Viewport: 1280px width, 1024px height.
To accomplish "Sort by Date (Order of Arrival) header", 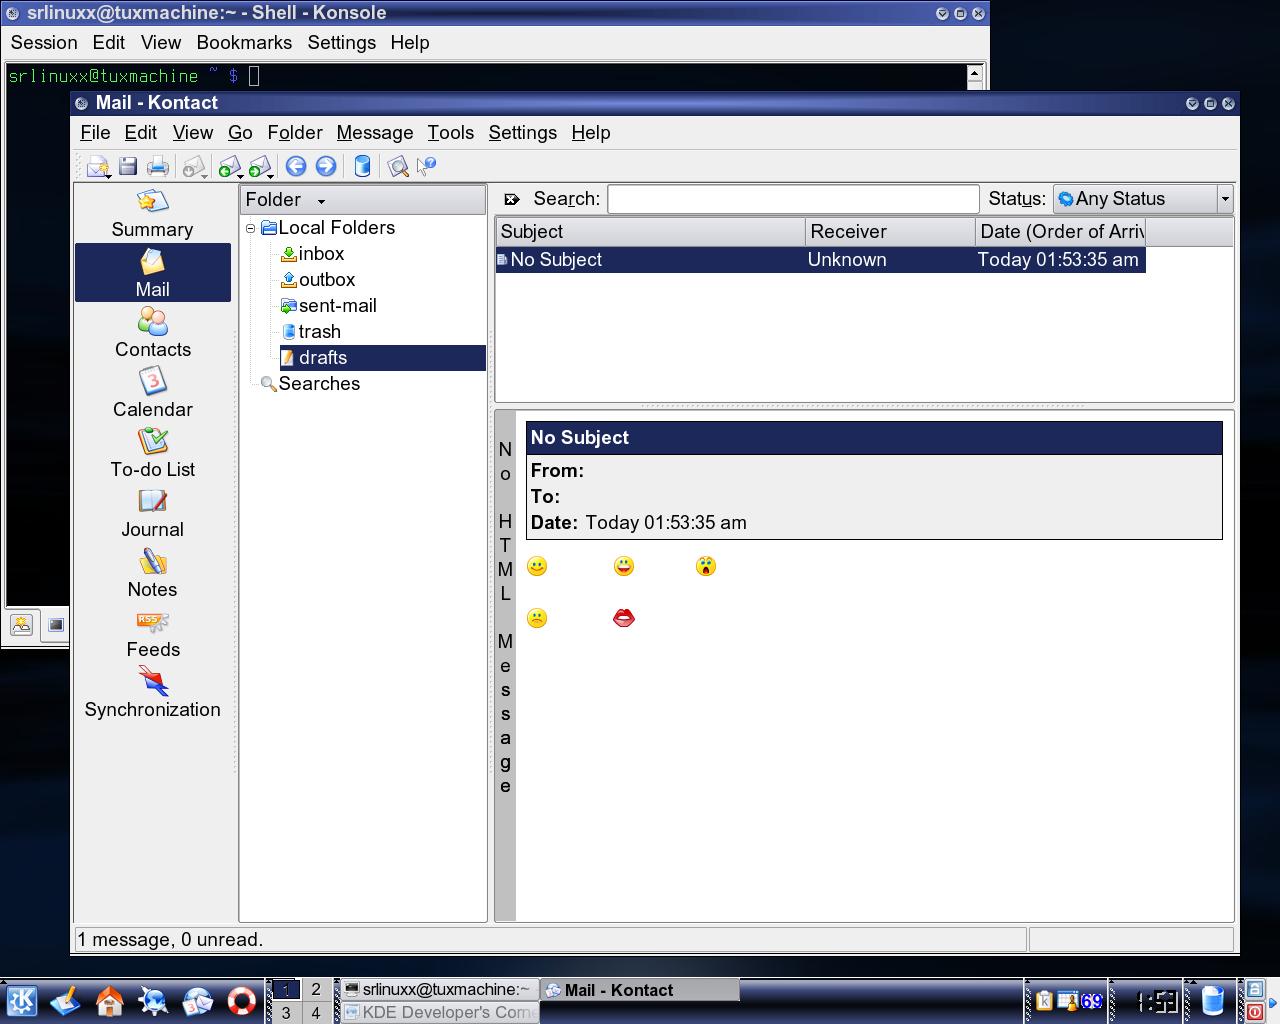I will 1060,232.
